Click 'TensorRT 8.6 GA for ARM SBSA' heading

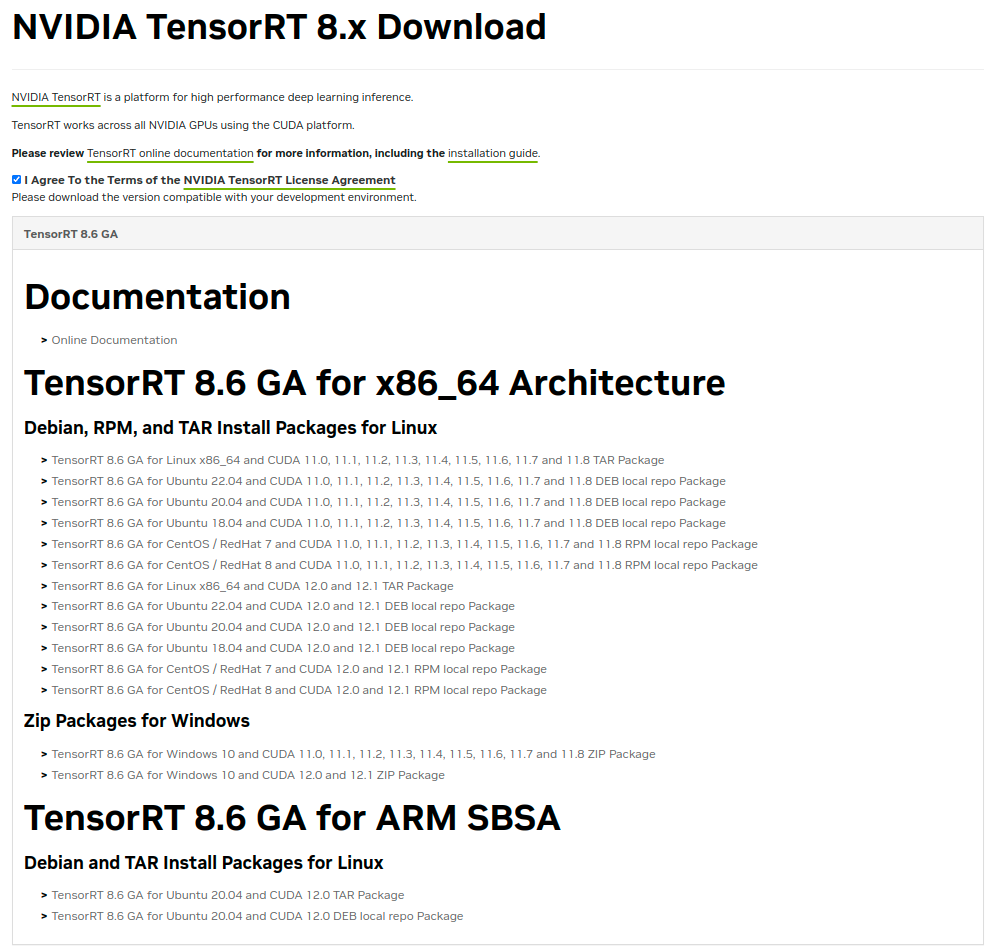[292, 818]
